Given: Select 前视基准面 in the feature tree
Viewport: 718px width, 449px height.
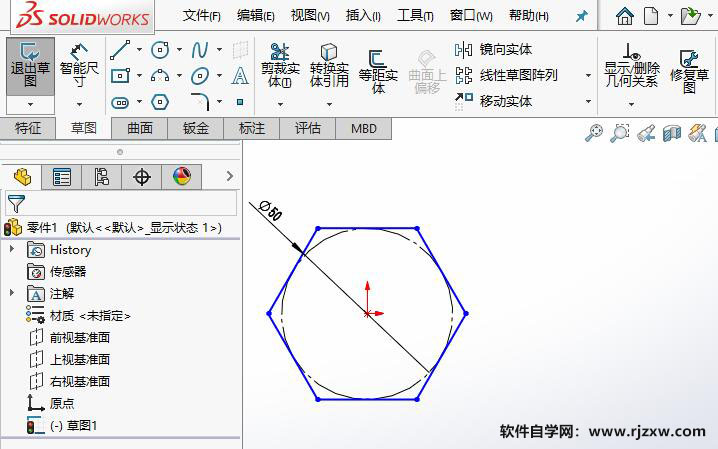Looking at the screenshot, I should click(80, 338).
